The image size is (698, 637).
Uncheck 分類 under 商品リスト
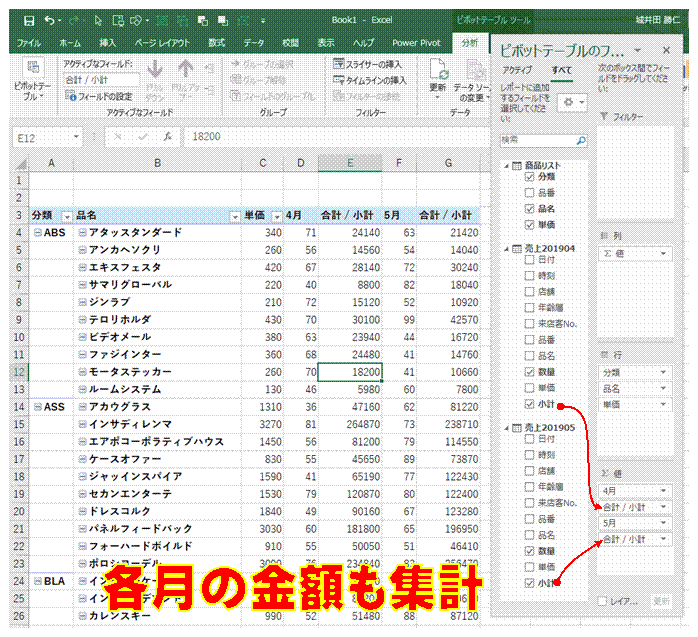(529, 177)
